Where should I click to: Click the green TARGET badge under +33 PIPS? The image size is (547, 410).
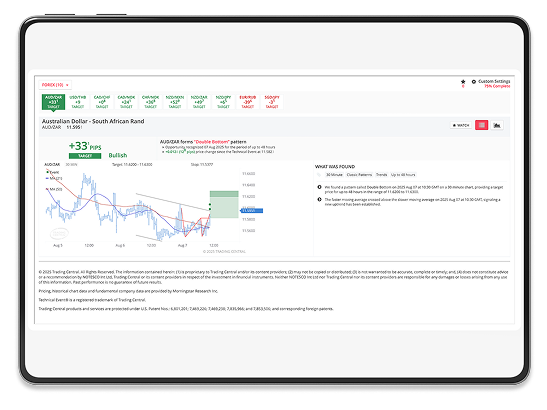[x=85, y=156]
